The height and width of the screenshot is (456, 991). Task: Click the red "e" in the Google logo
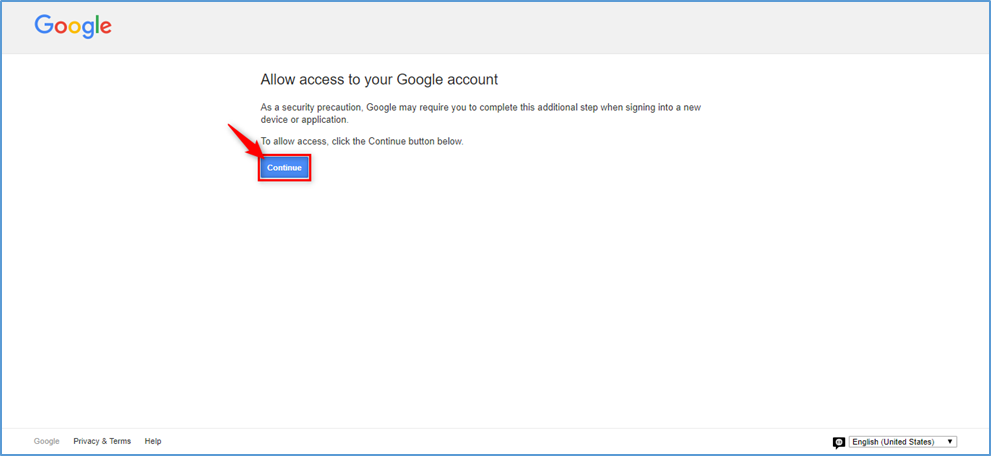[105, 29]
